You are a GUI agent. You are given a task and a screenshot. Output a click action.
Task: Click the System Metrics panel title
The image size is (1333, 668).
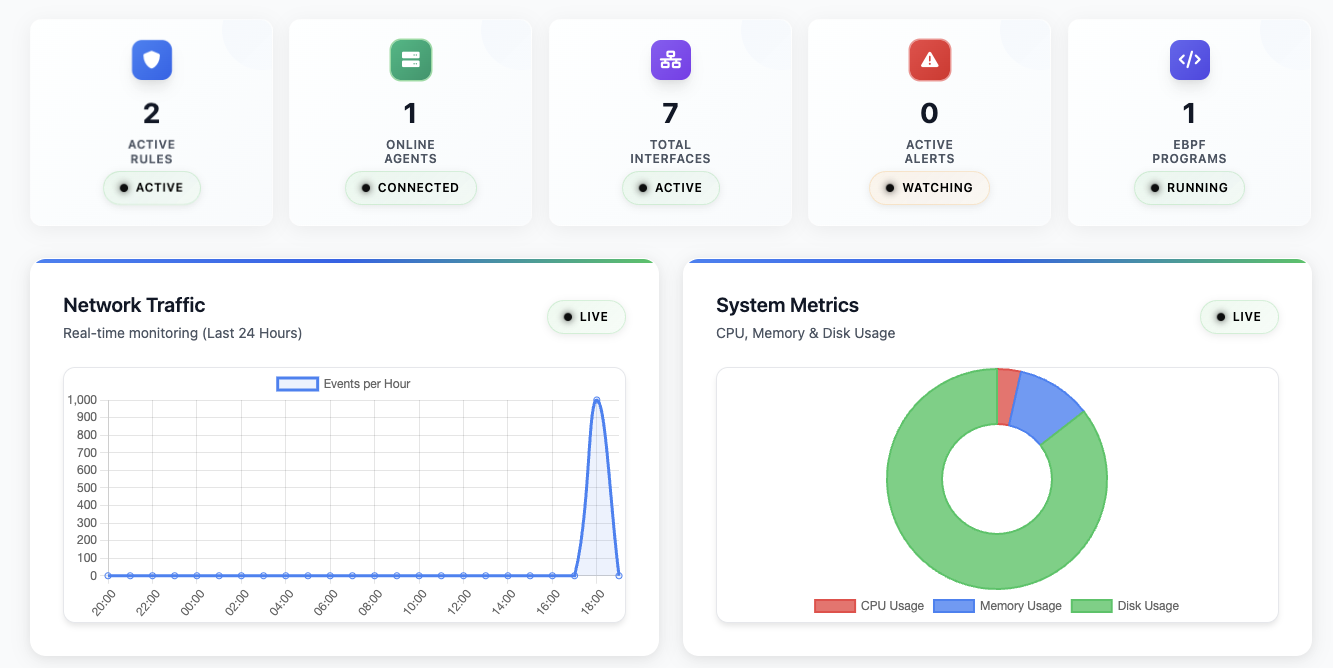(x=786, y=305)
